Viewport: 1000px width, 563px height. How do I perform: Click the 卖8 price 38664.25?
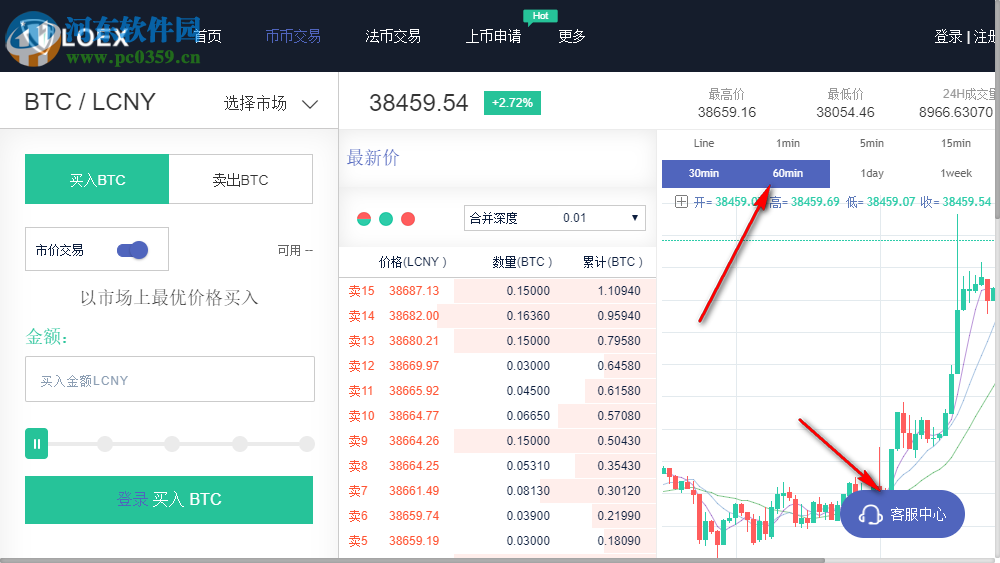pyautogui.click(x=414, y=466)
